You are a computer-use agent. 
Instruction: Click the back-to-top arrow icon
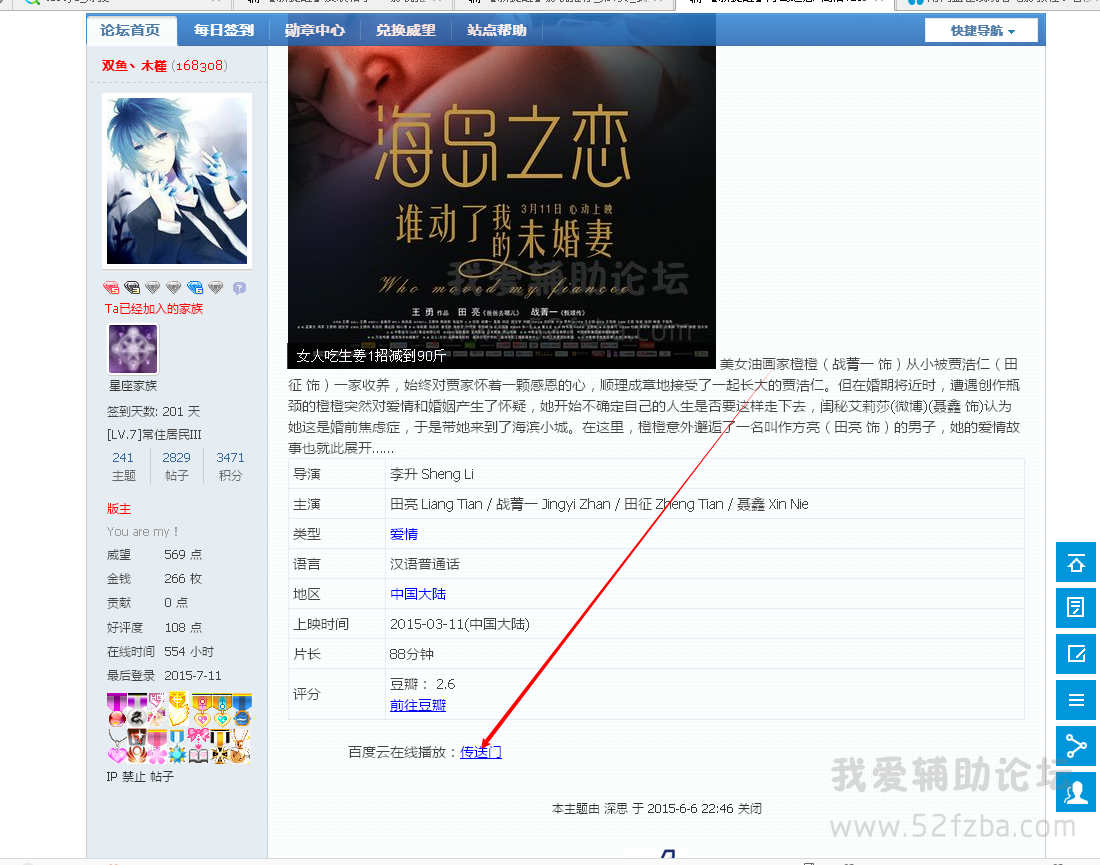coord(1076,563)
